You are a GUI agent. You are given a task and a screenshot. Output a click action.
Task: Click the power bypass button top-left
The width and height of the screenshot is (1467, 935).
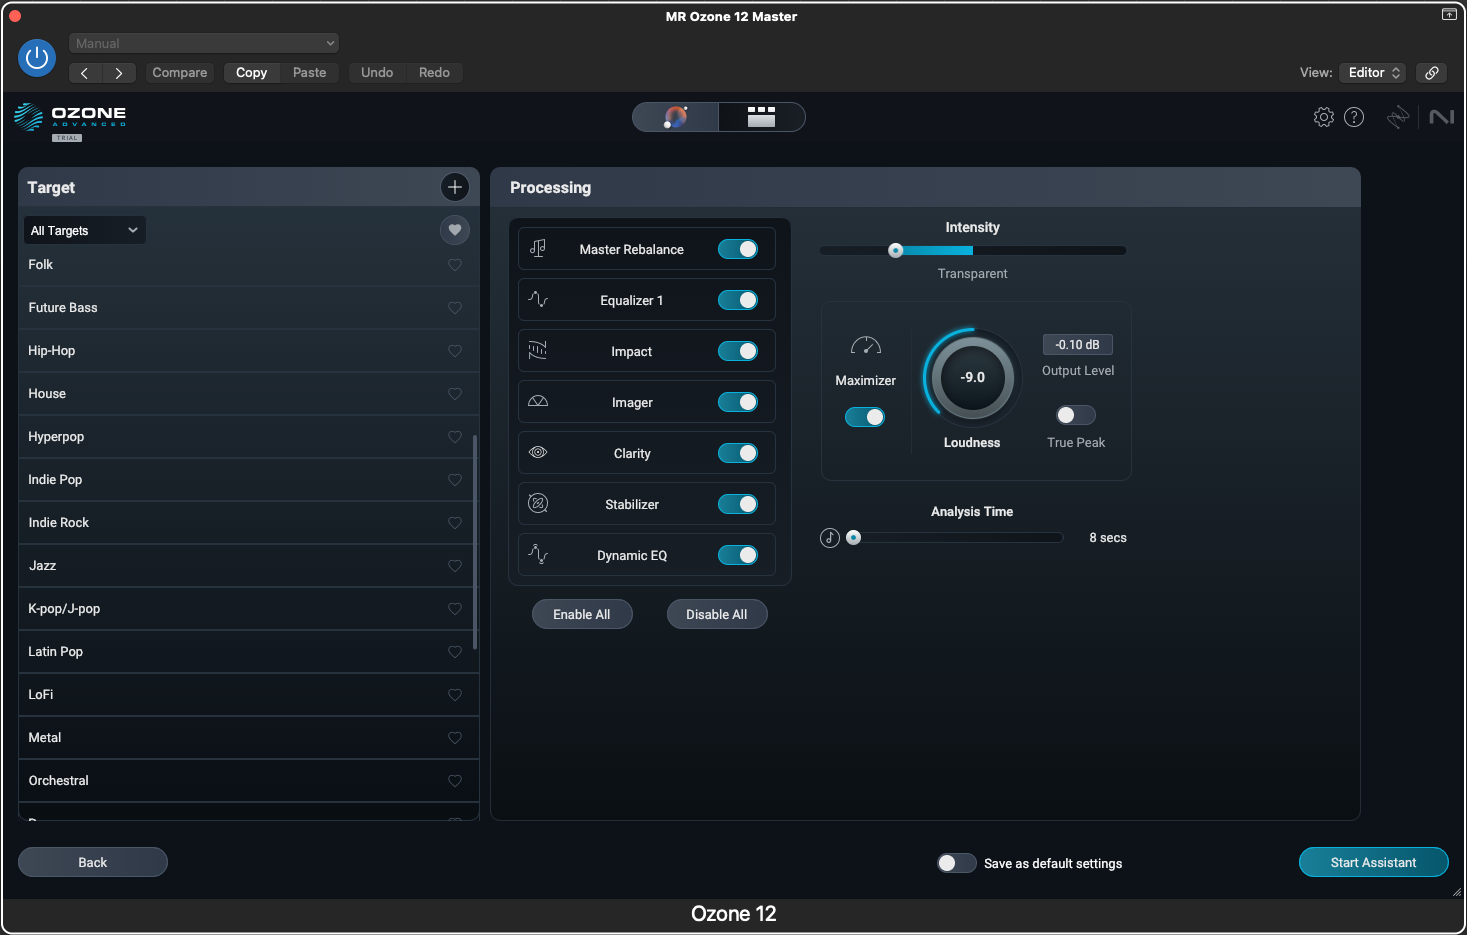pyautogui.click(x=37, y=58)
